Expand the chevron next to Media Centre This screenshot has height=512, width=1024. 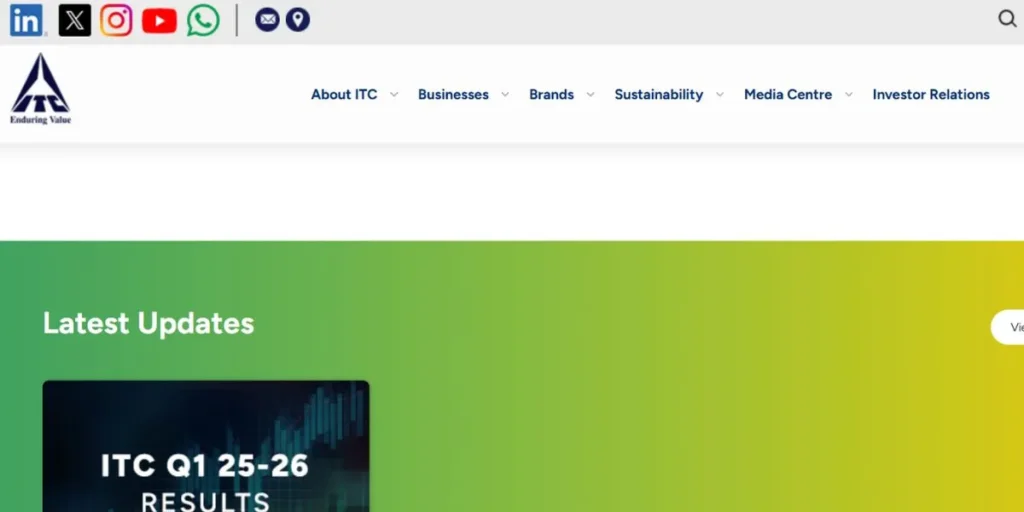coord(848,95)
